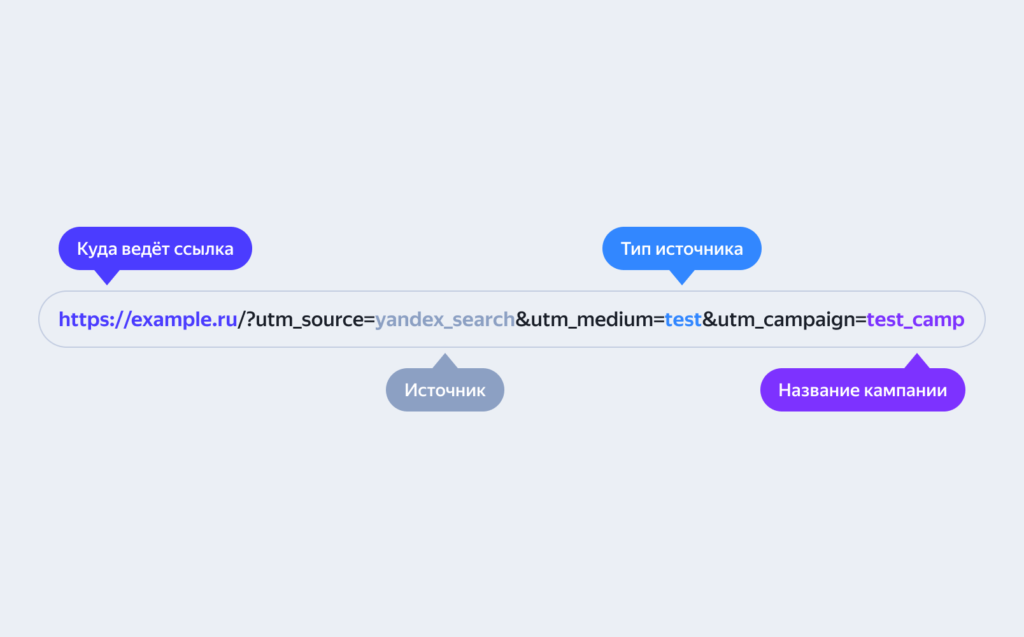The image size is (1024, 637).
Task: Click the pointer arrow above "Источник" bubble
Action: [445, 361]
